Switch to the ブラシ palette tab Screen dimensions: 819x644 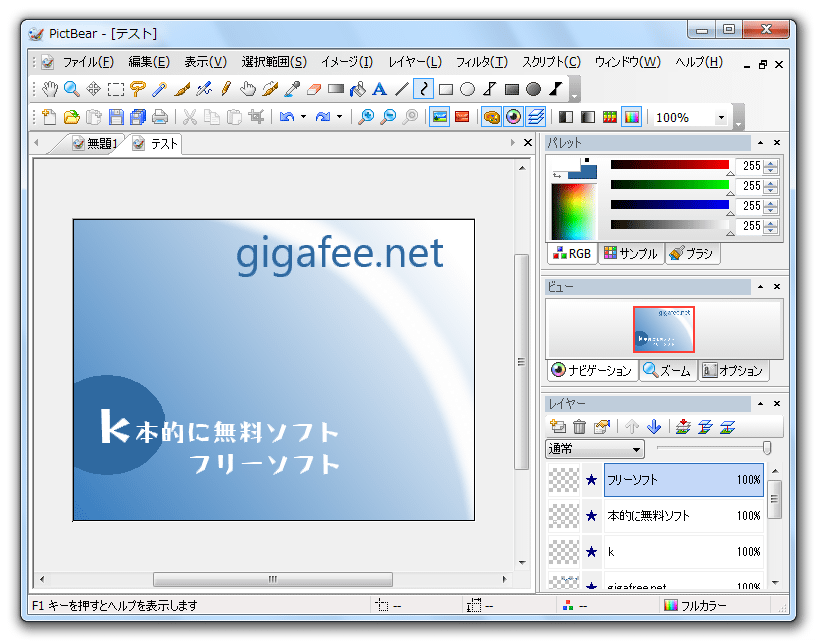tap(692, 253)
